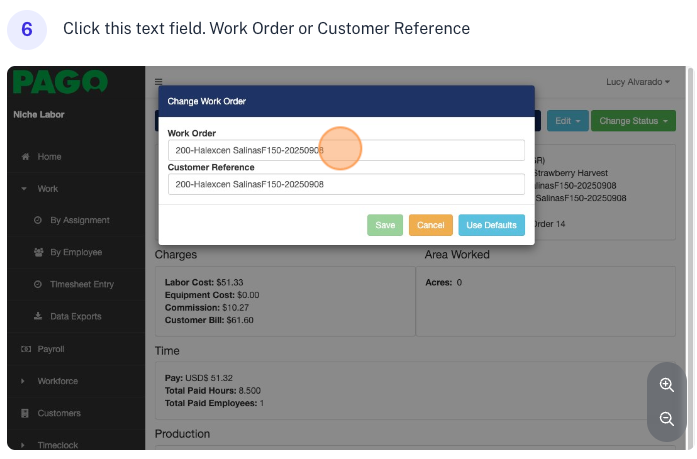Expand the Timeclock section
The width and height of the screenshot is (697, 459).
[x=24, y=445]
